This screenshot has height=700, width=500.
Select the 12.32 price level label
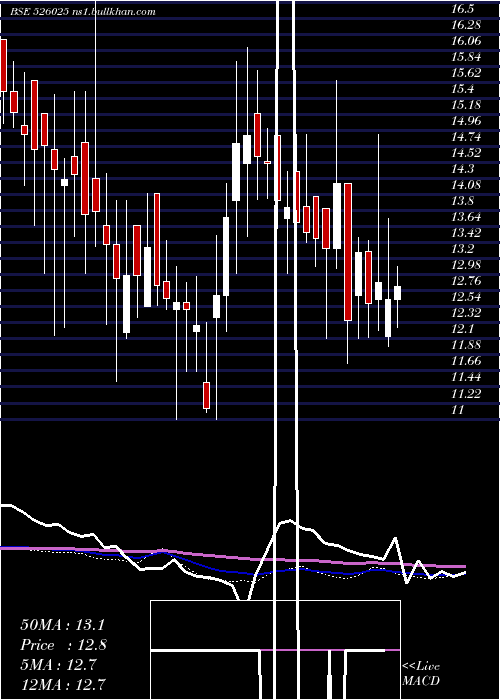[x=466, y=312]
